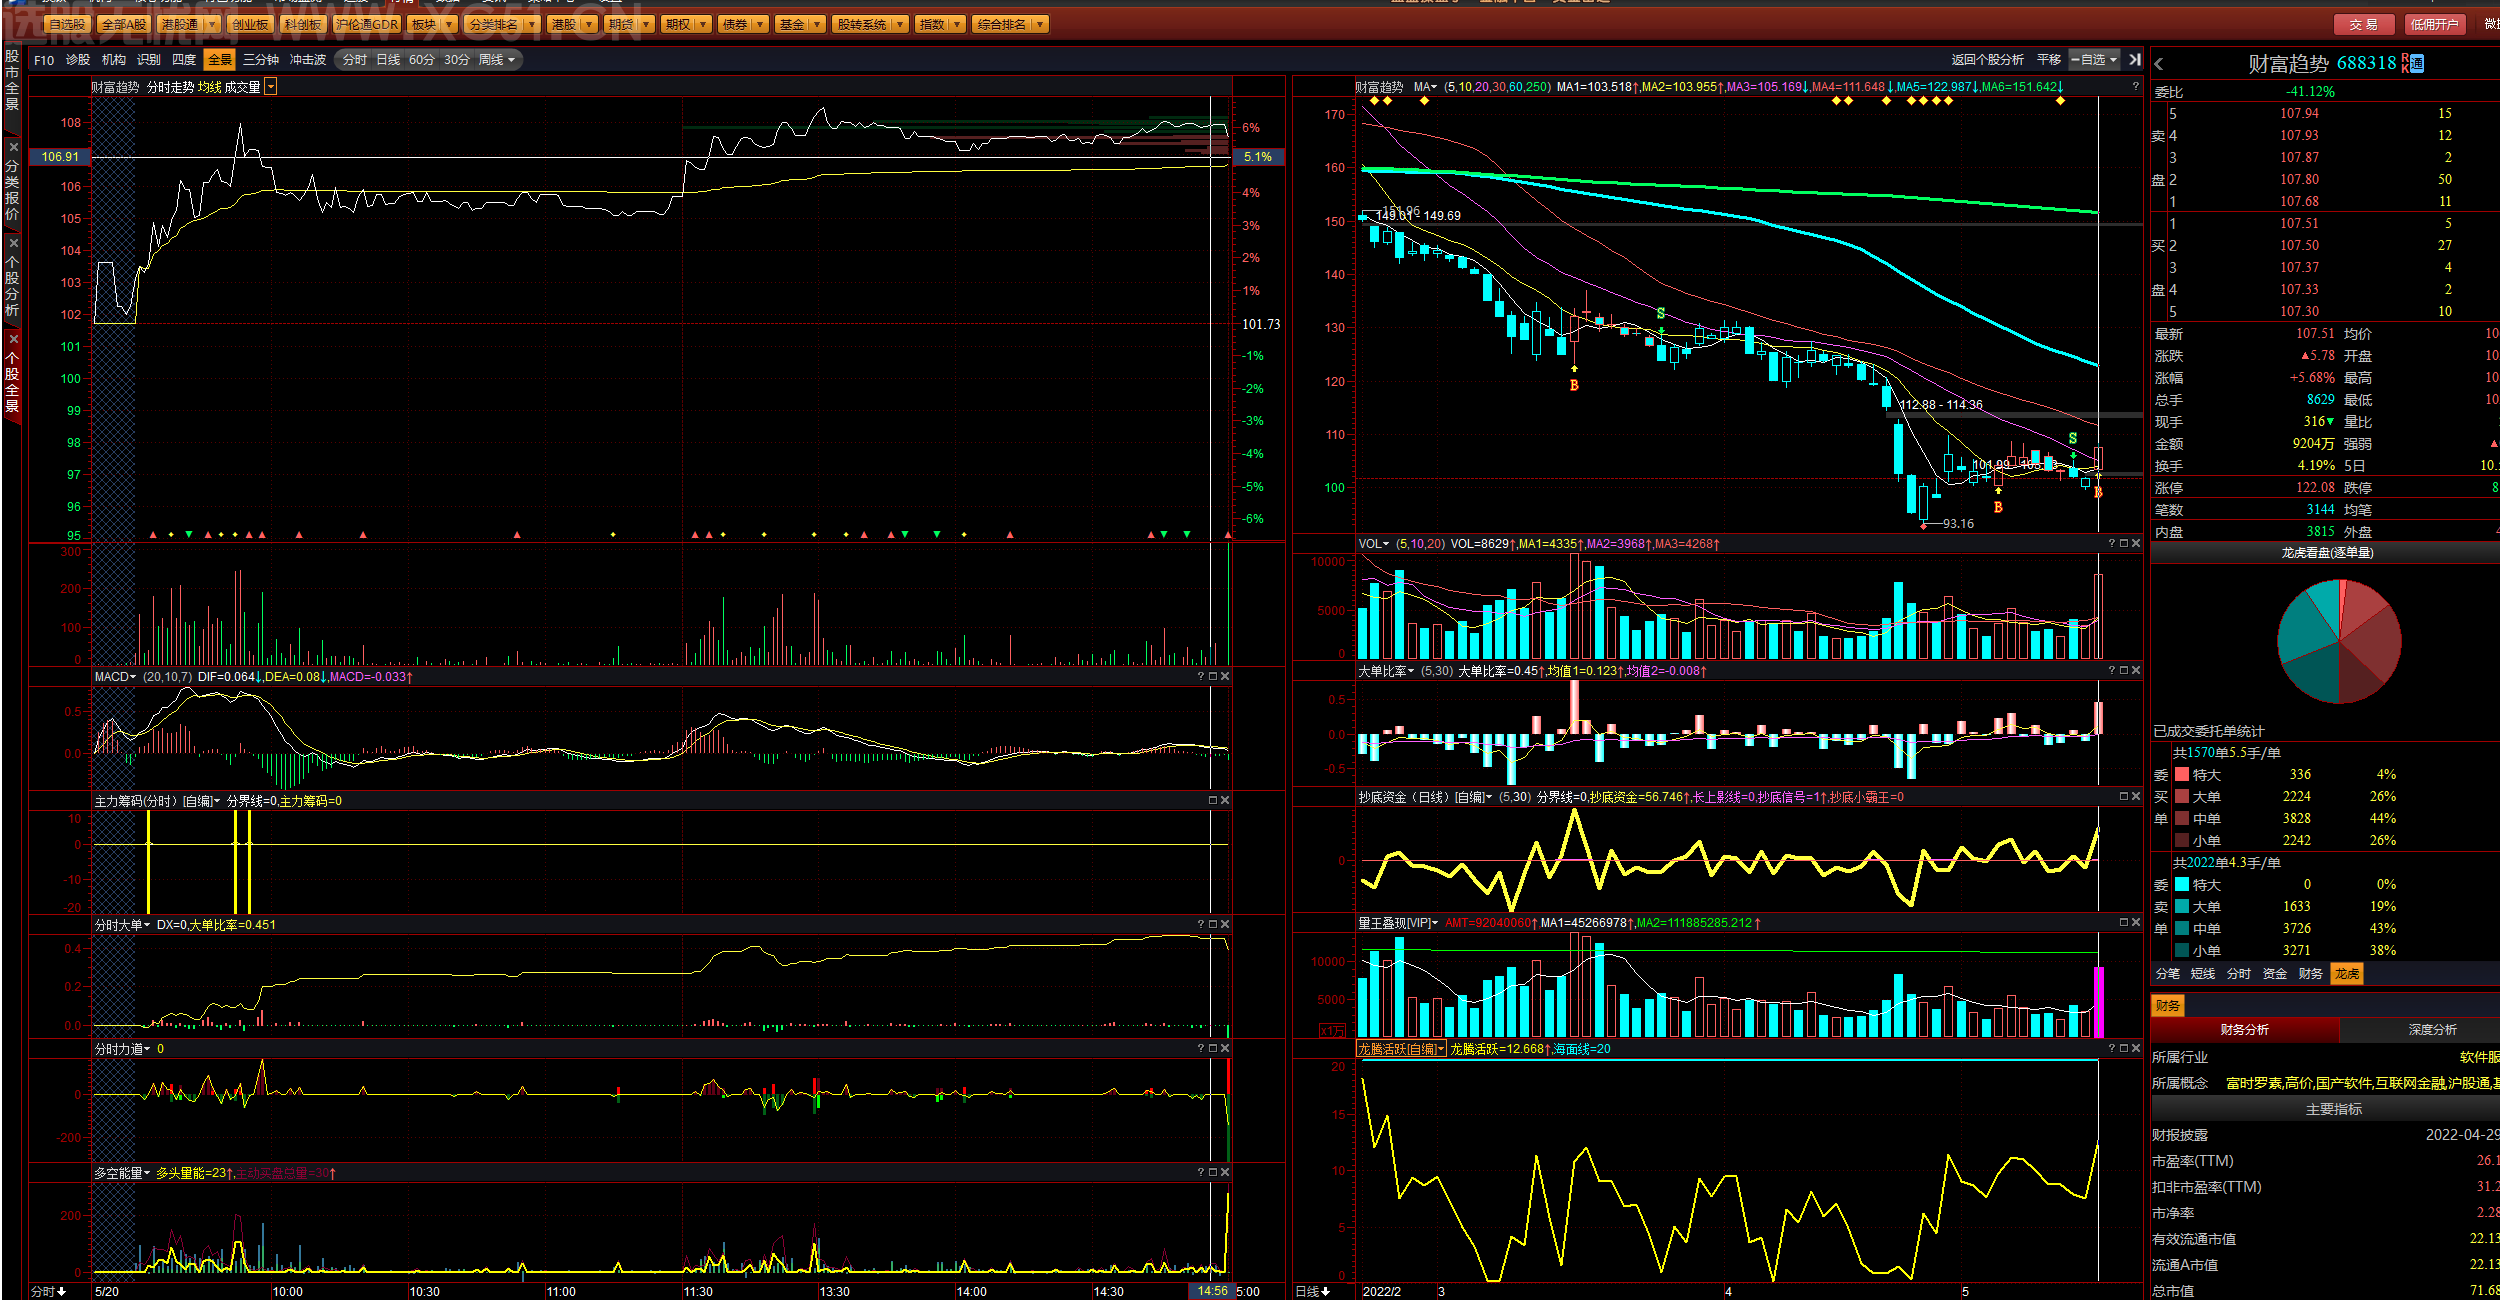Open the 股转系统 dropdown arrow
This screenshot has height=1300, width=2500.
tap(900, 24)
